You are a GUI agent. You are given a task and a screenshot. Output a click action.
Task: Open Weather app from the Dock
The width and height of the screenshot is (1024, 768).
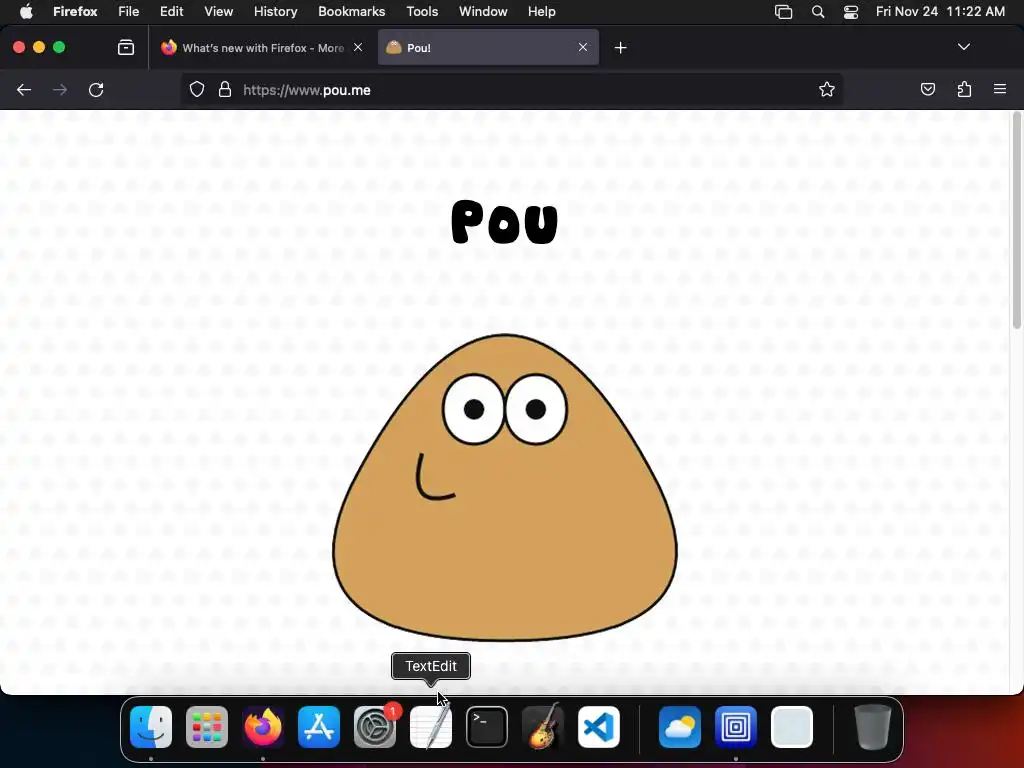click(680, 727)
